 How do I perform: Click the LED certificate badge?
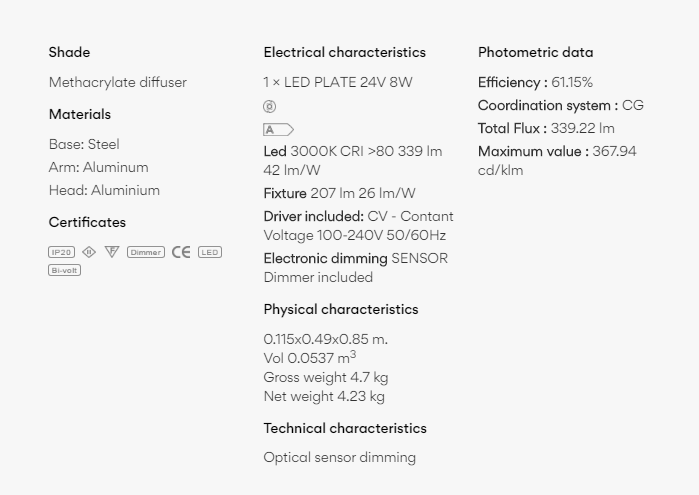pos(209,252)
